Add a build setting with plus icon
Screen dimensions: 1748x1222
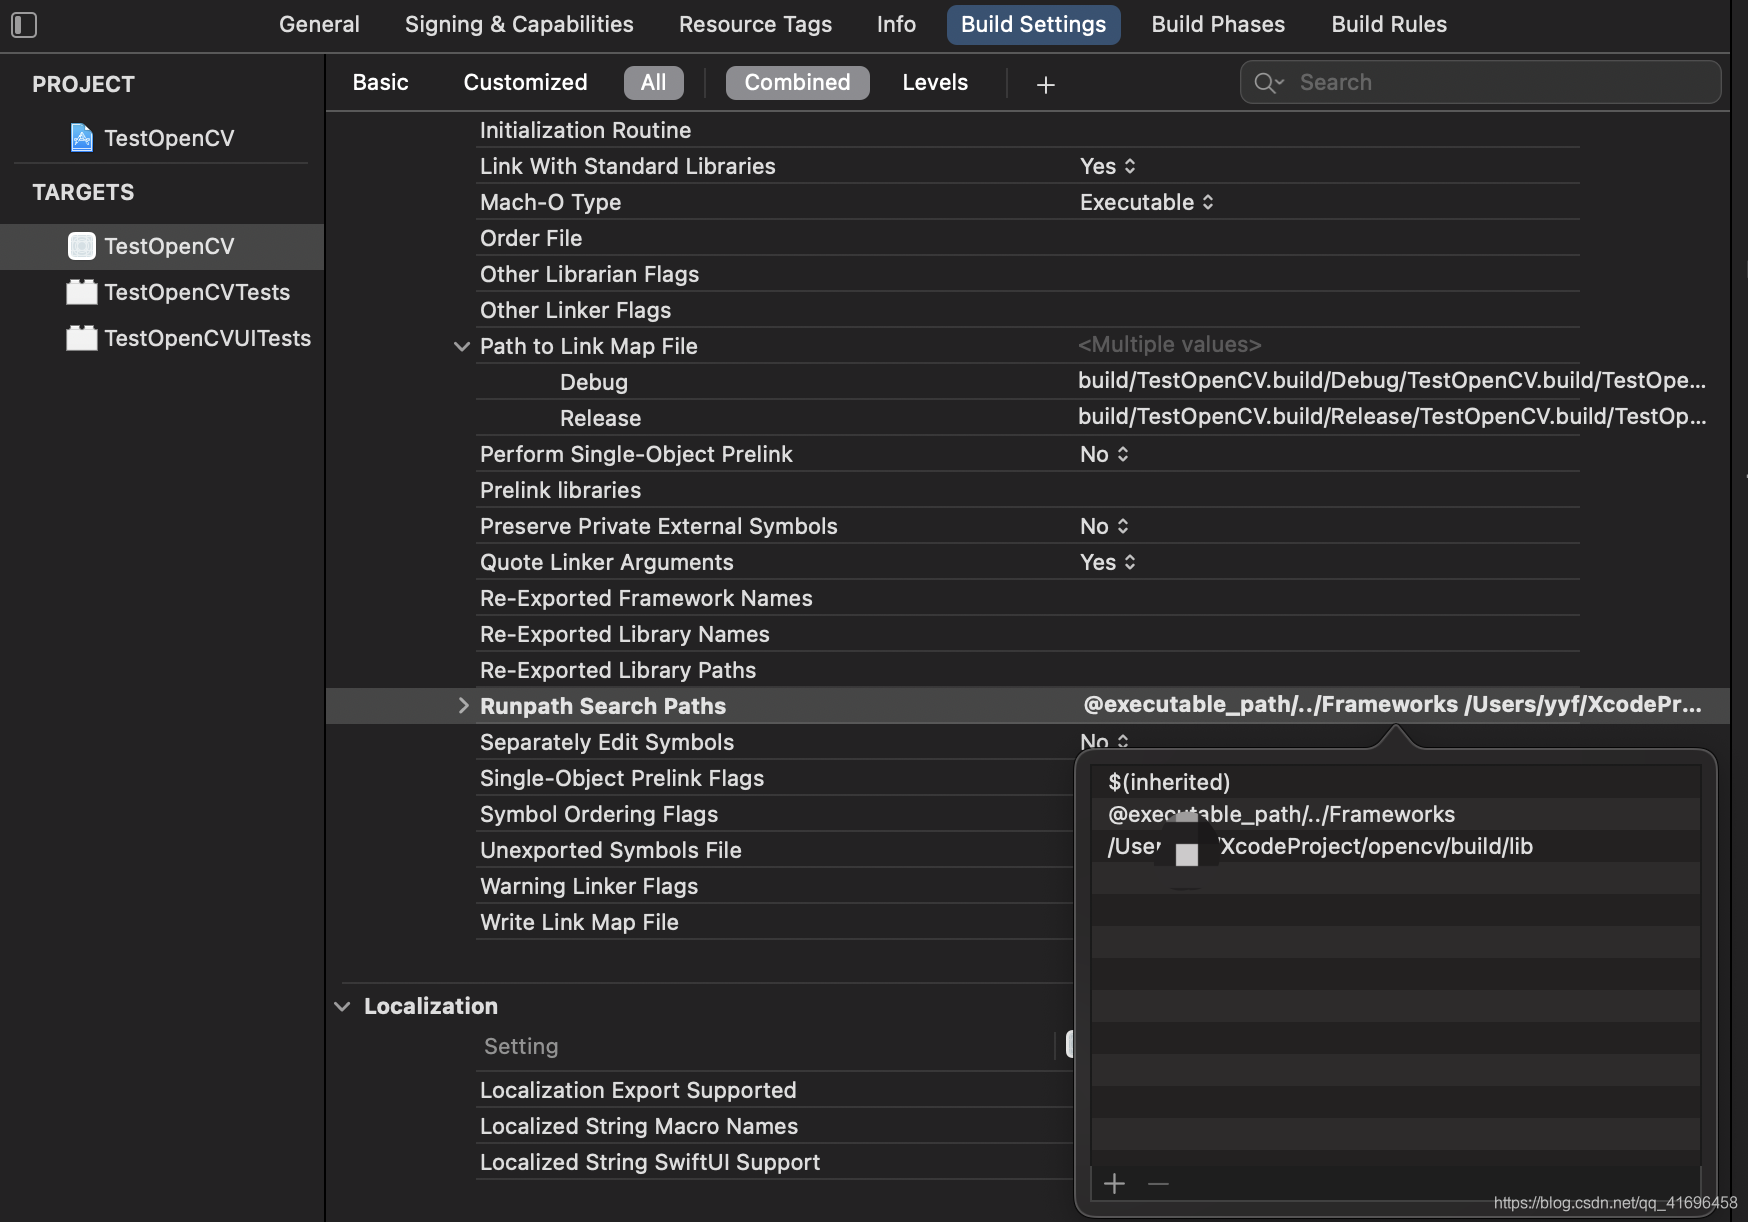pyautogui.click(x=1046, y=85)
